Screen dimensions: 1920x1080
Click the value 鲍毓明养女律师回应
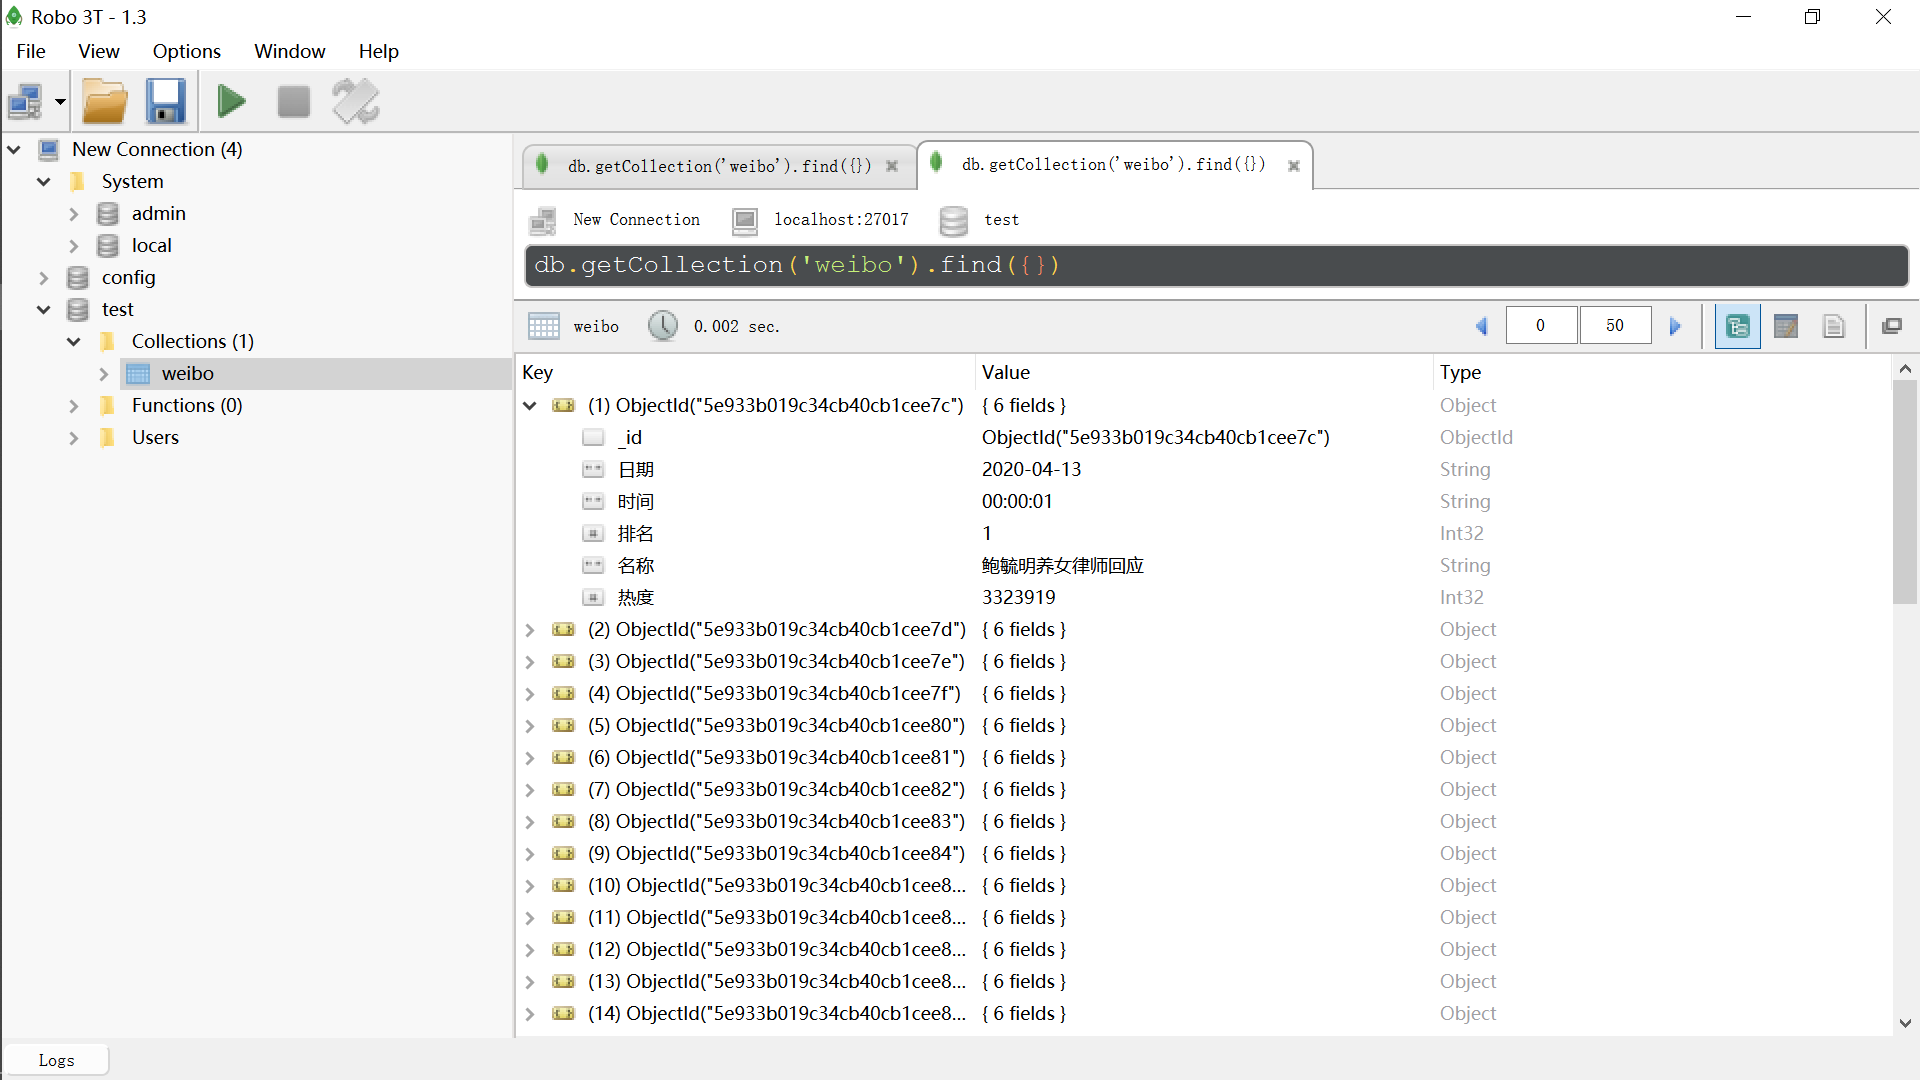pyautogui.click(x=1062, y=565)
